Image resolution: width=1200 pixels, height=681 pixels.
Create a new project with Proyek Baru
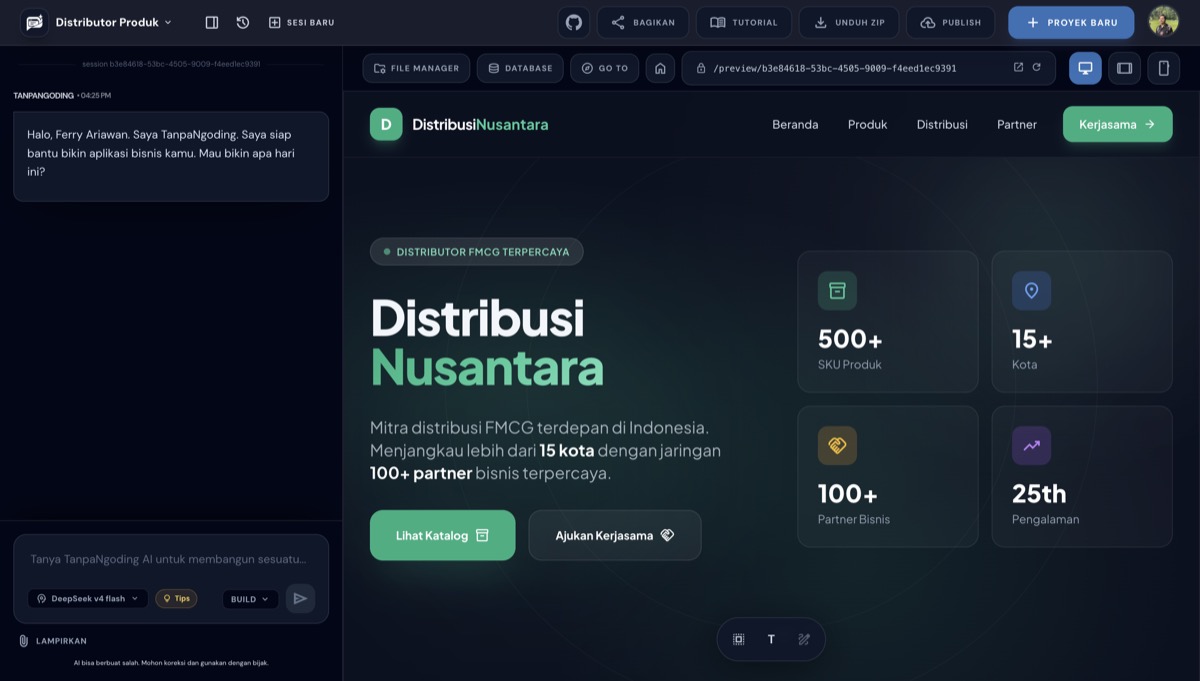1071,22
